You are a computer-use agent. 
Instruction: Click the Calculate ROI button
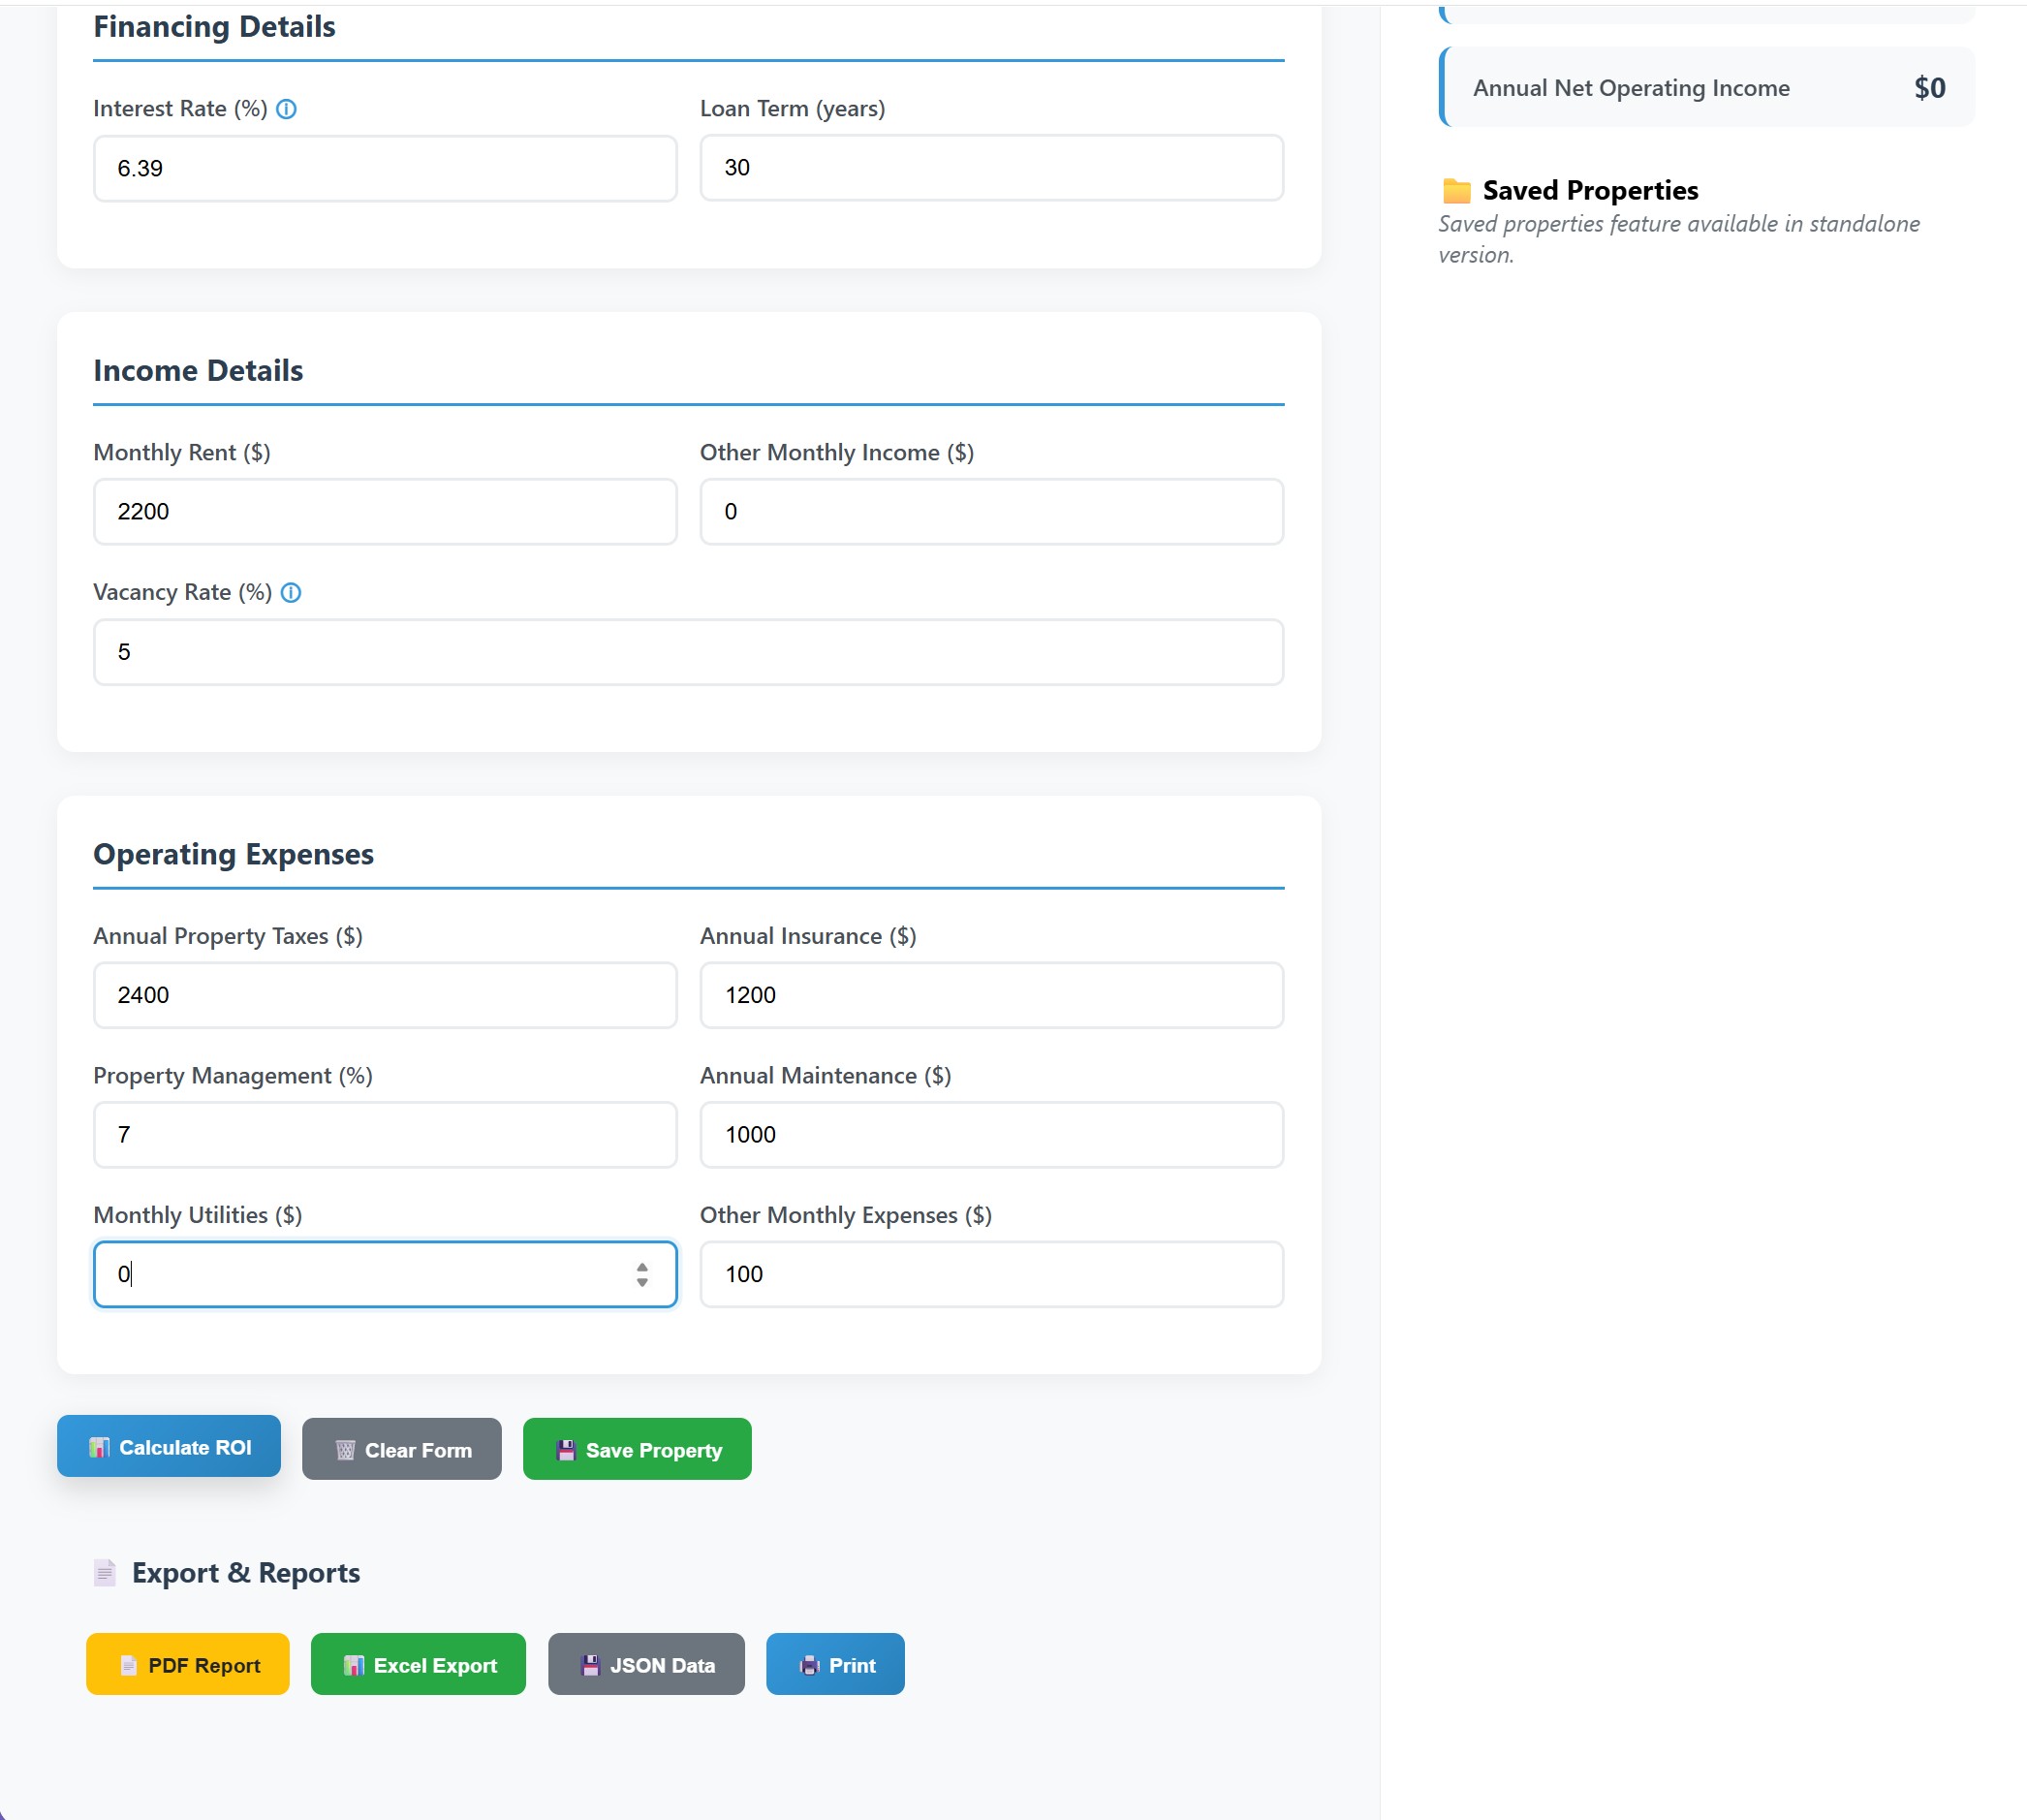click(168, 1447)
